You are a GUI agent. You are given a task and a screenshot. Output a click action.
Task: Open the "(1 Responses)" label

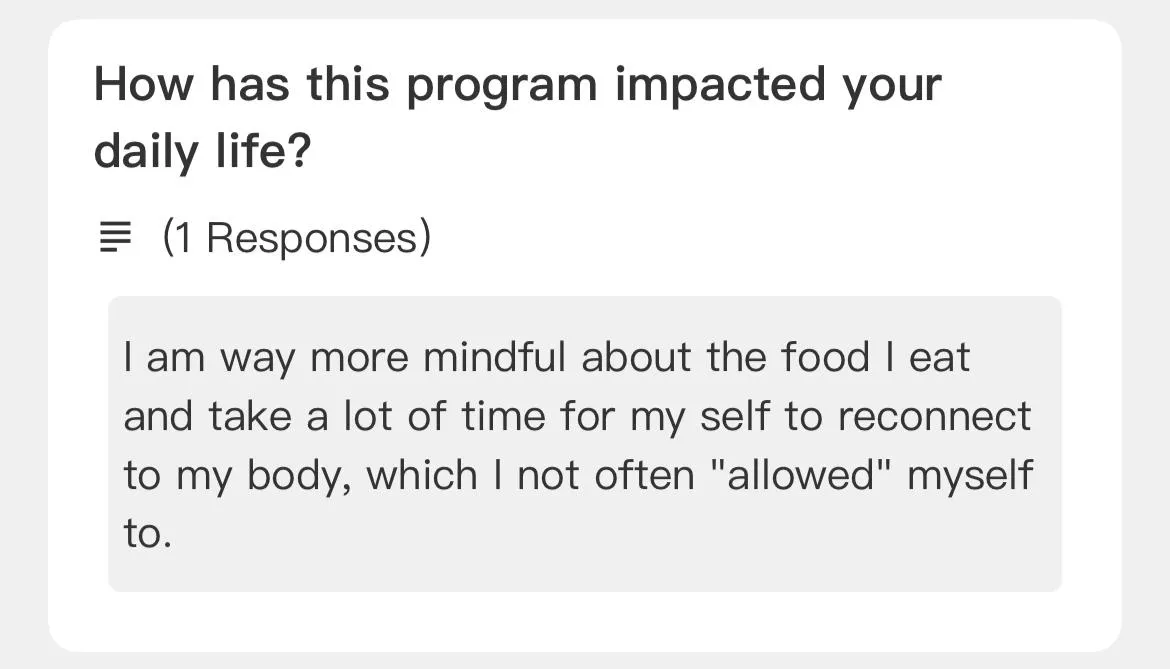coord(297,238)
